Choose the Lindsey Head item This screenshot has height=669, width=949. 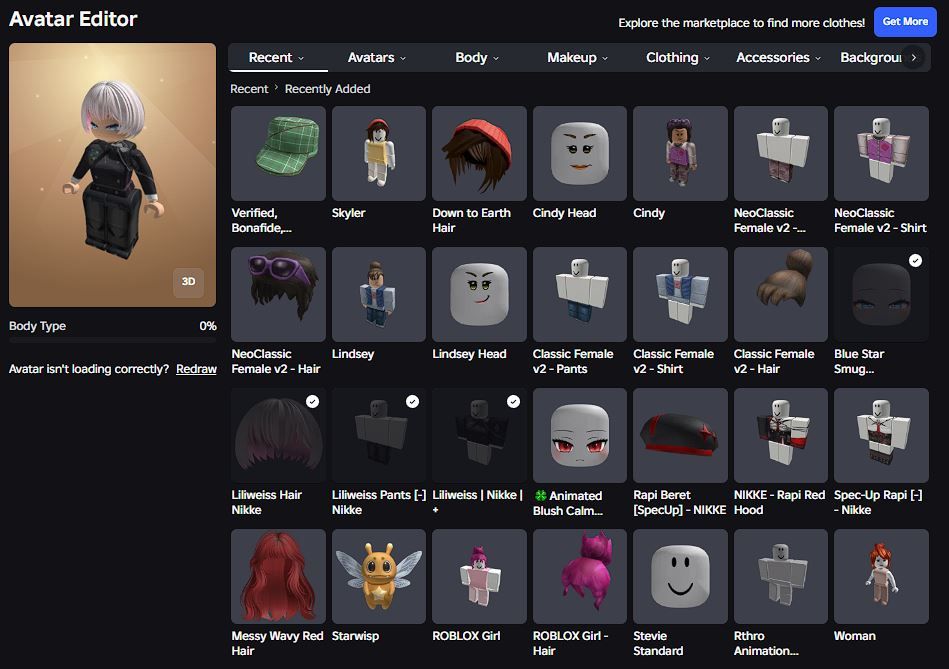[x=479, y=294]
